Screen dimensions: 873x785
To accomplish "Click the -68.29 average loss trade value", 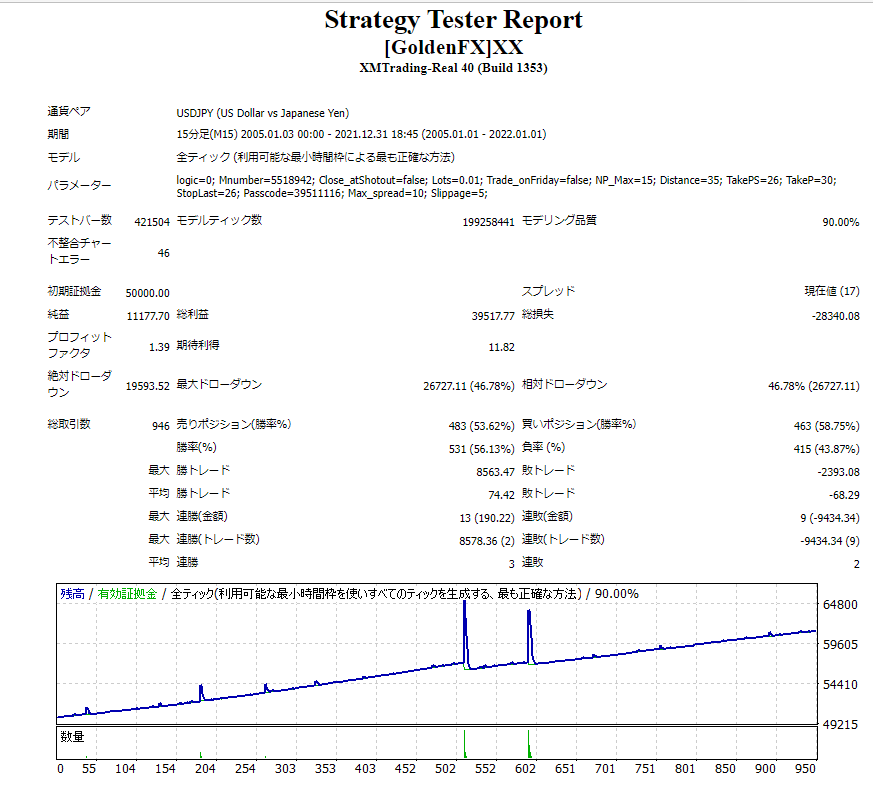I will 844,495.
